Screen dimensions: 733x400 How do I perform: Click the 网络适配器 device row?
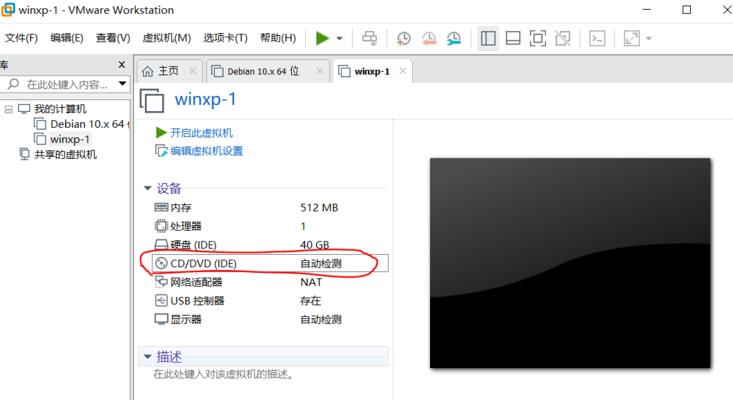click(270, 282)
